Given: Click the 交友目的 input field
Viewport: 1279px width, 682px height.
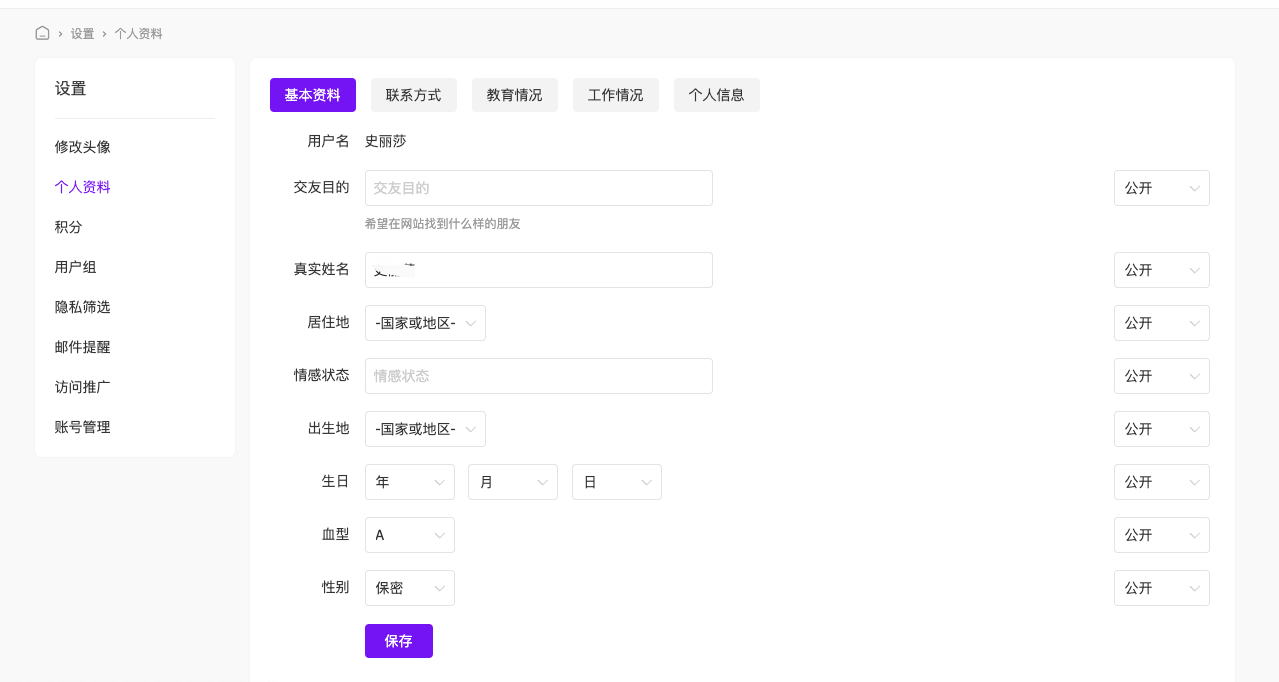Looking at the screenshot, I should (x=538, y=188).
